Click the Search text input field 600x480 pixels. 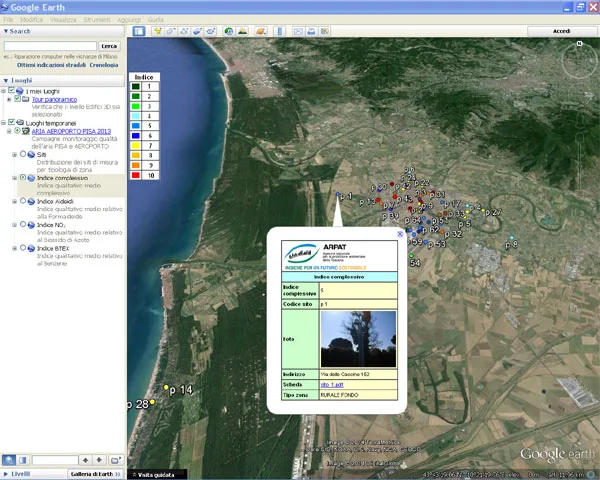pyautogui.click(x=50, y=46)
